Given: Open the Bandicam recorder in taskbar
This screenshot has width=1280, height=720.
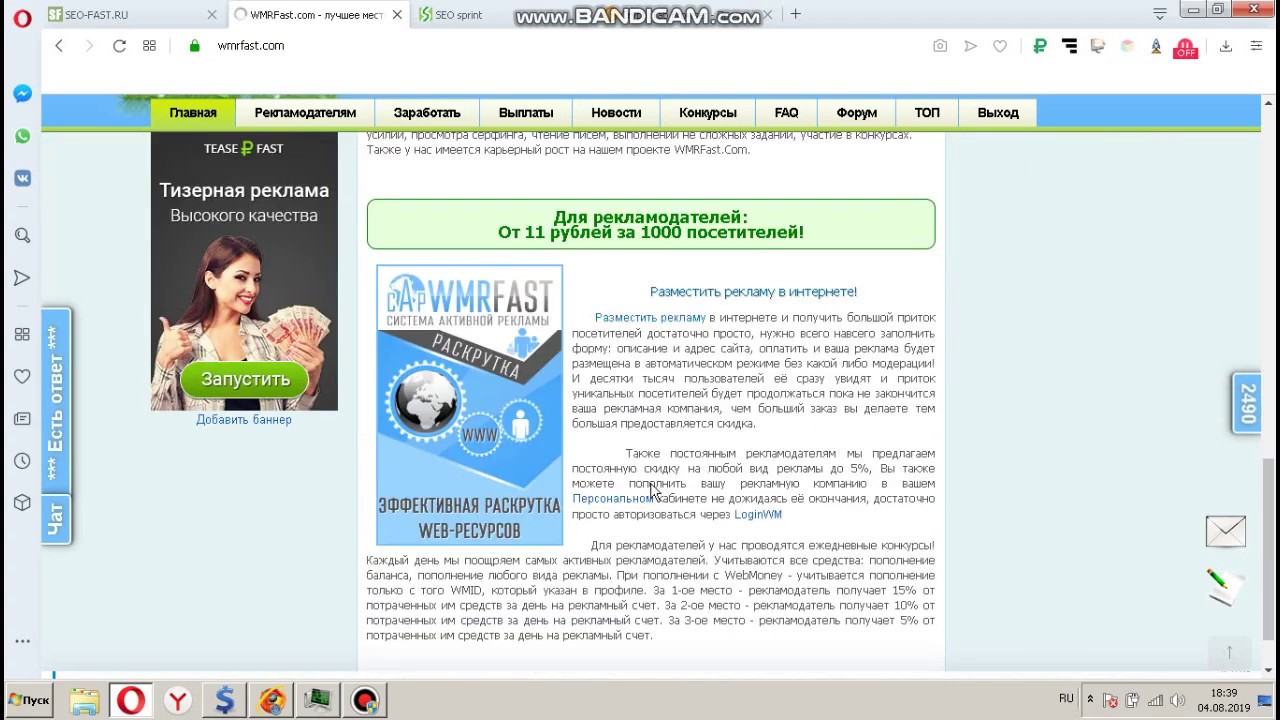Looking at the screenshot, I should (x=364, y=701).
